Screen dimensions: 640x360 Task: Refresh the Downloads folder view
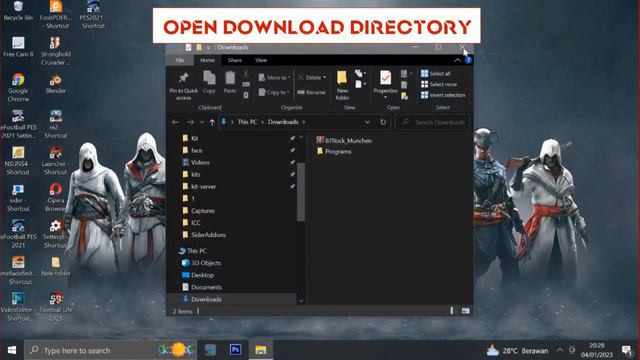click(x=383, y=122)
